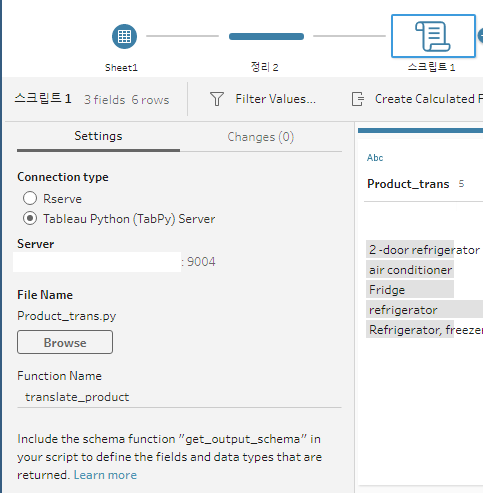Choose Tableau Python (TabPy) Server option
Viewport: 483px width, 493px height.
(30, 219)
